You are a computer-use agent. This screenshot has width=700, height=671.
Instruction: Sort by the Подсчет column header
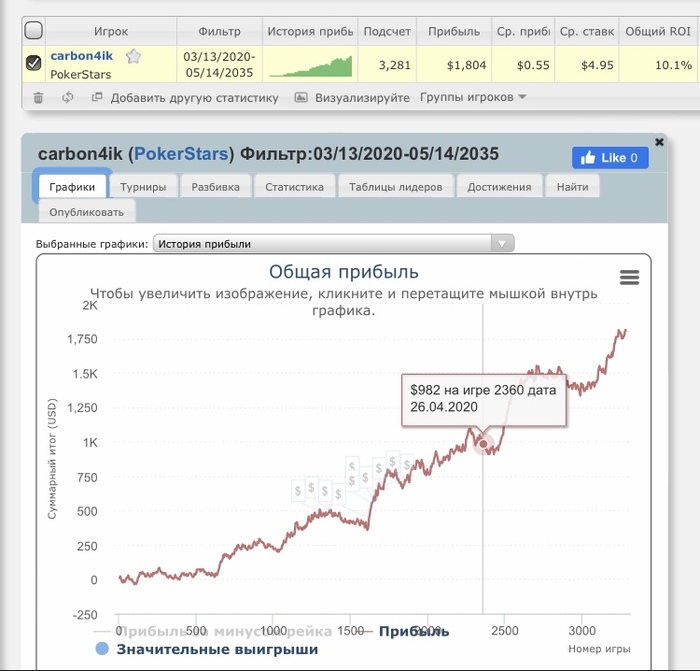pos(387,31)
